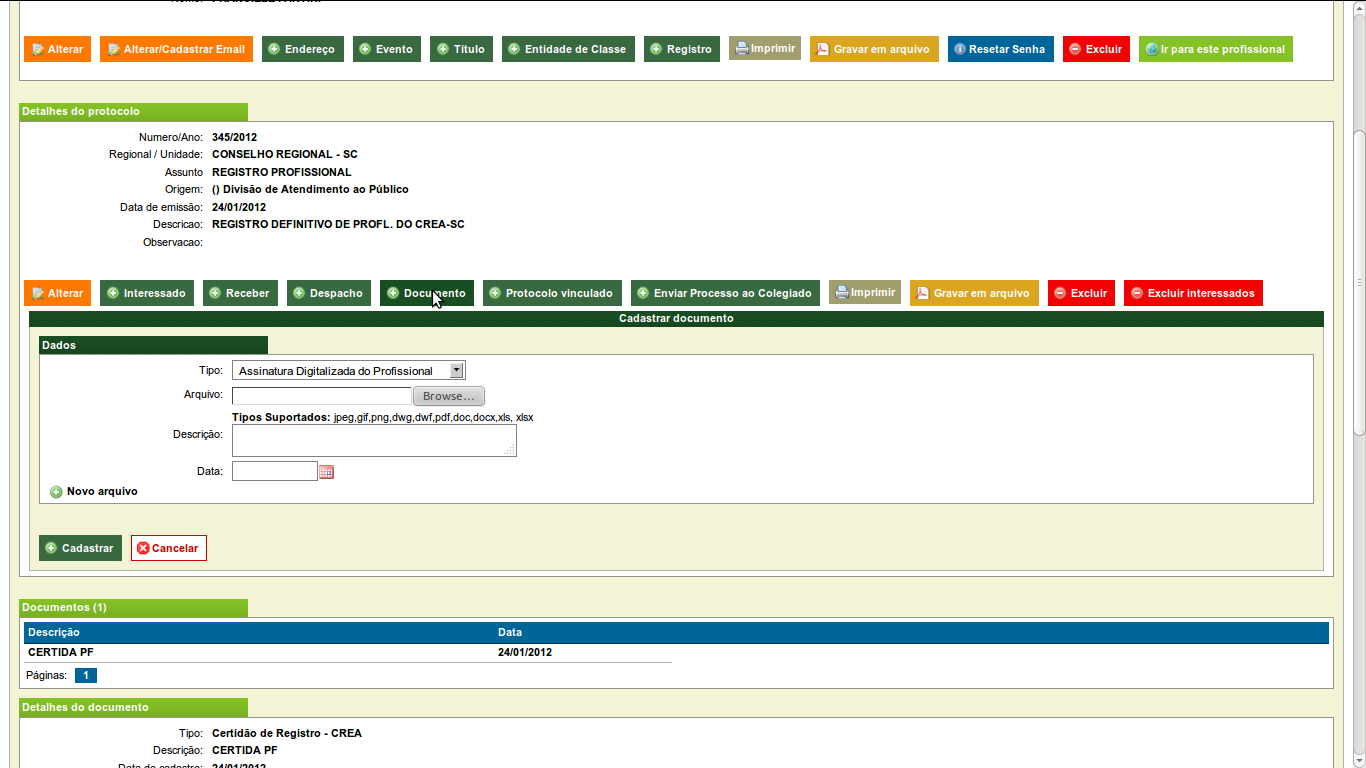This screenshot has height=768, width=1366.
Task: Click Excluir in the professional toolbar
Action: [1096, 49]
